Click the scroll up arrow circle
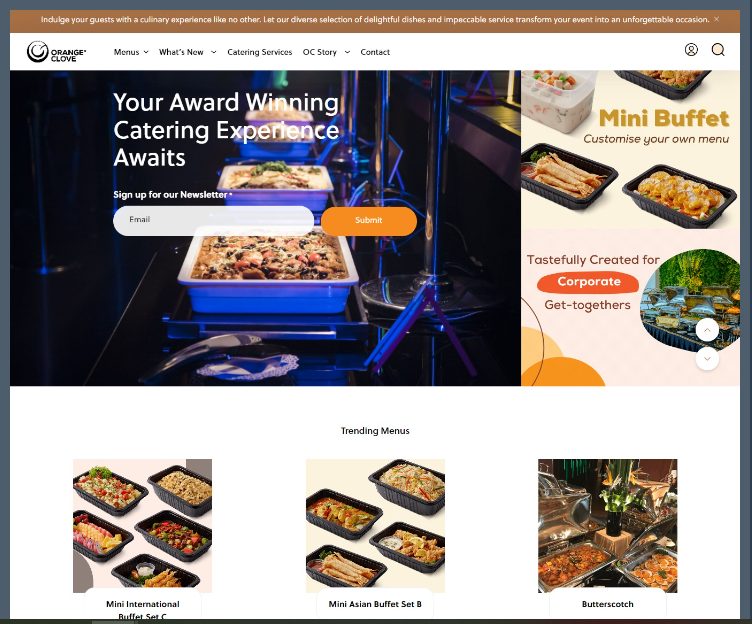This screenshot has height=624, width=752. [x=707, y=330]
